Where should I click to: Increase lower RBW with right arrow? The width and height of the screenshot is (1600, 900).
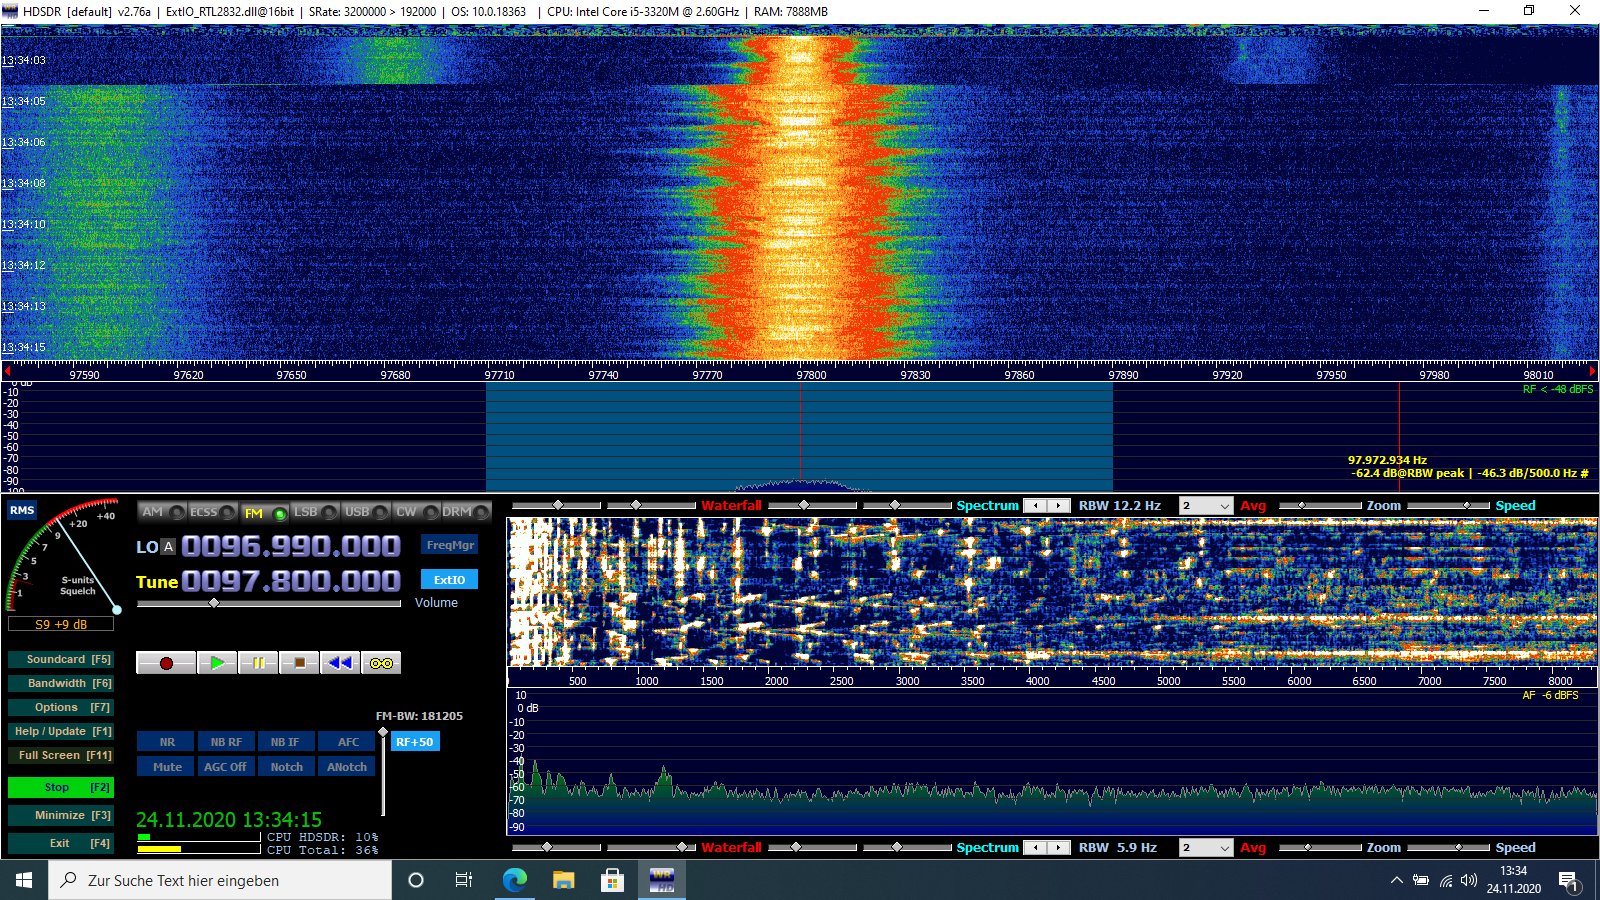click(1059, 848)
